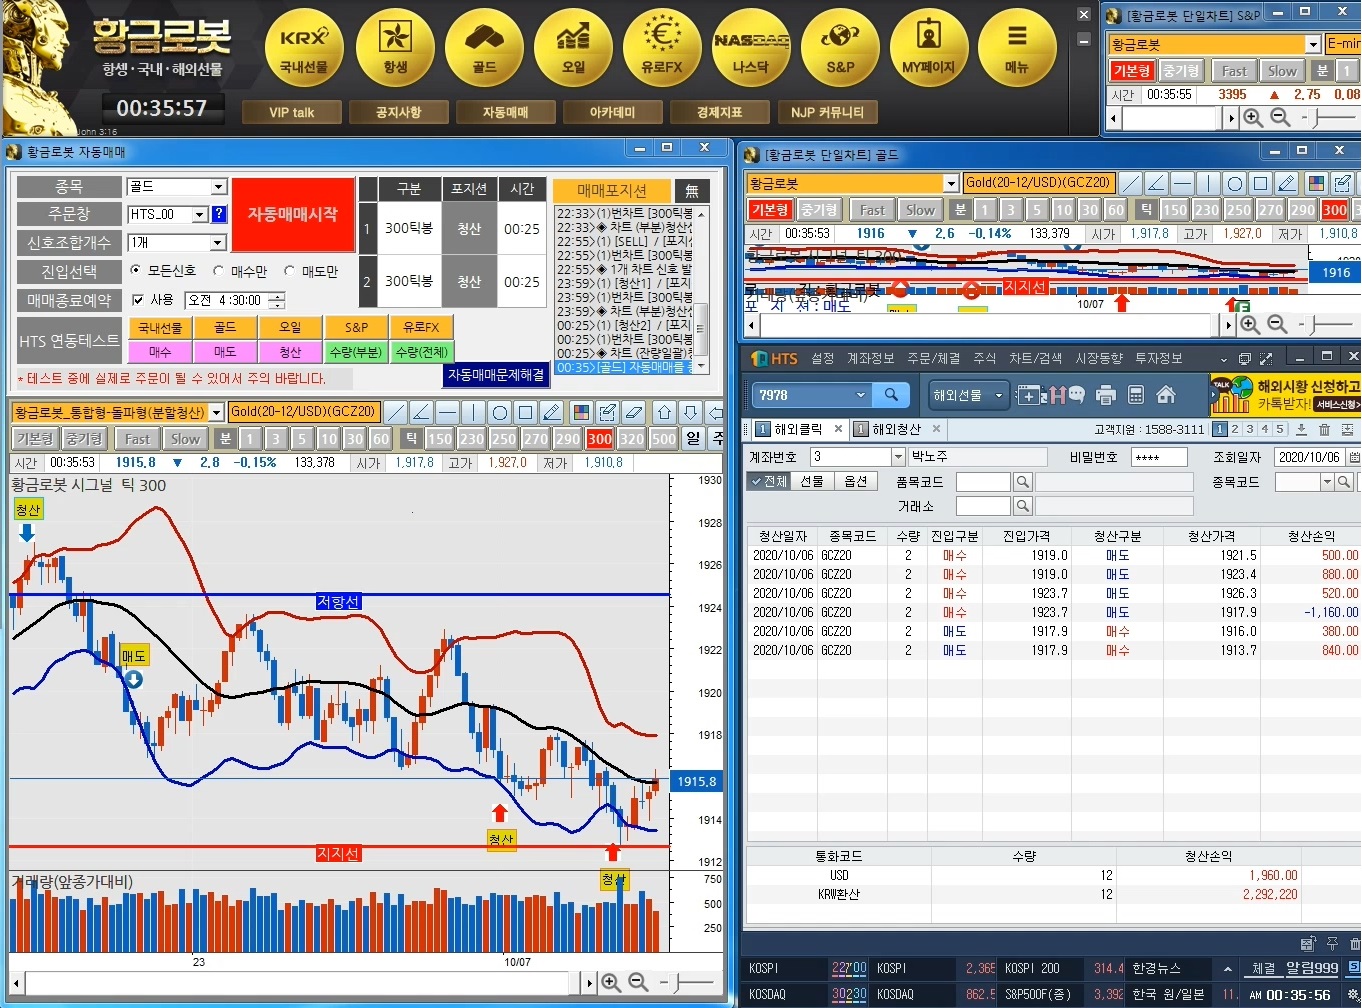This screenshot has height=1008, width=1362.
Task: Open the 주문창 HTS_00 dropdown
Action: [x=199, y=214]
